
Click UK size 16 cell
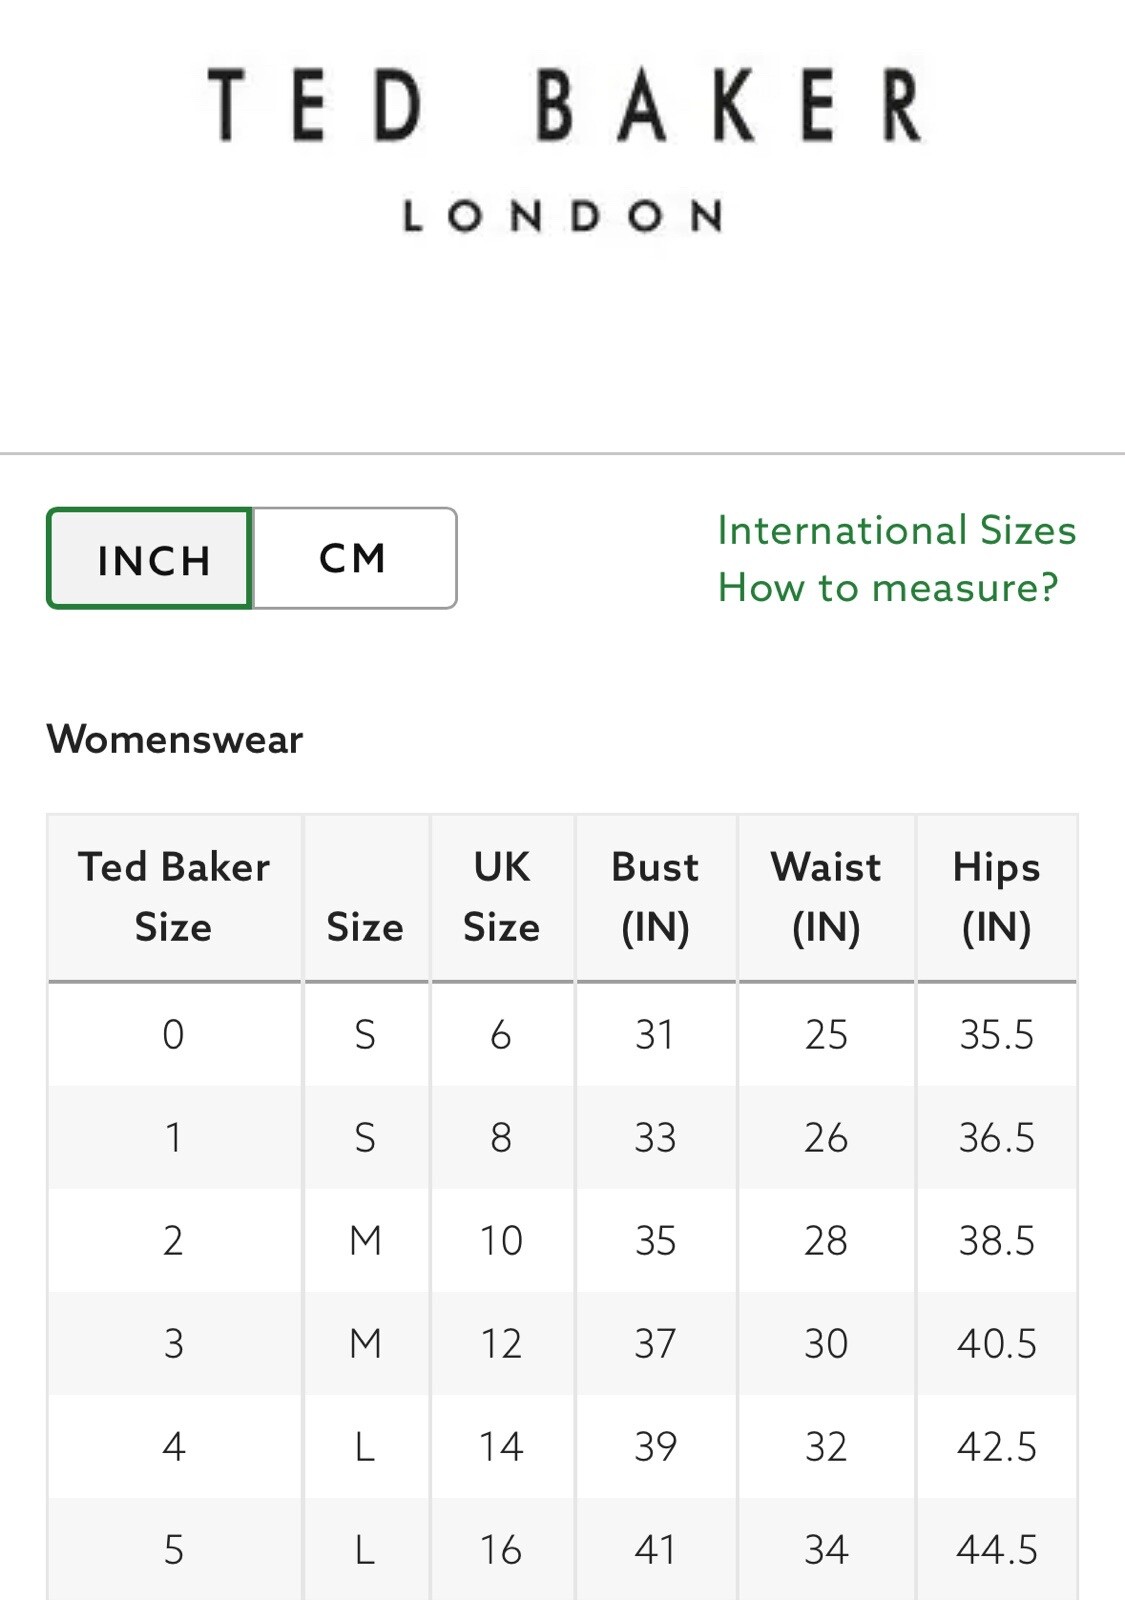(x=502, y=1549)
